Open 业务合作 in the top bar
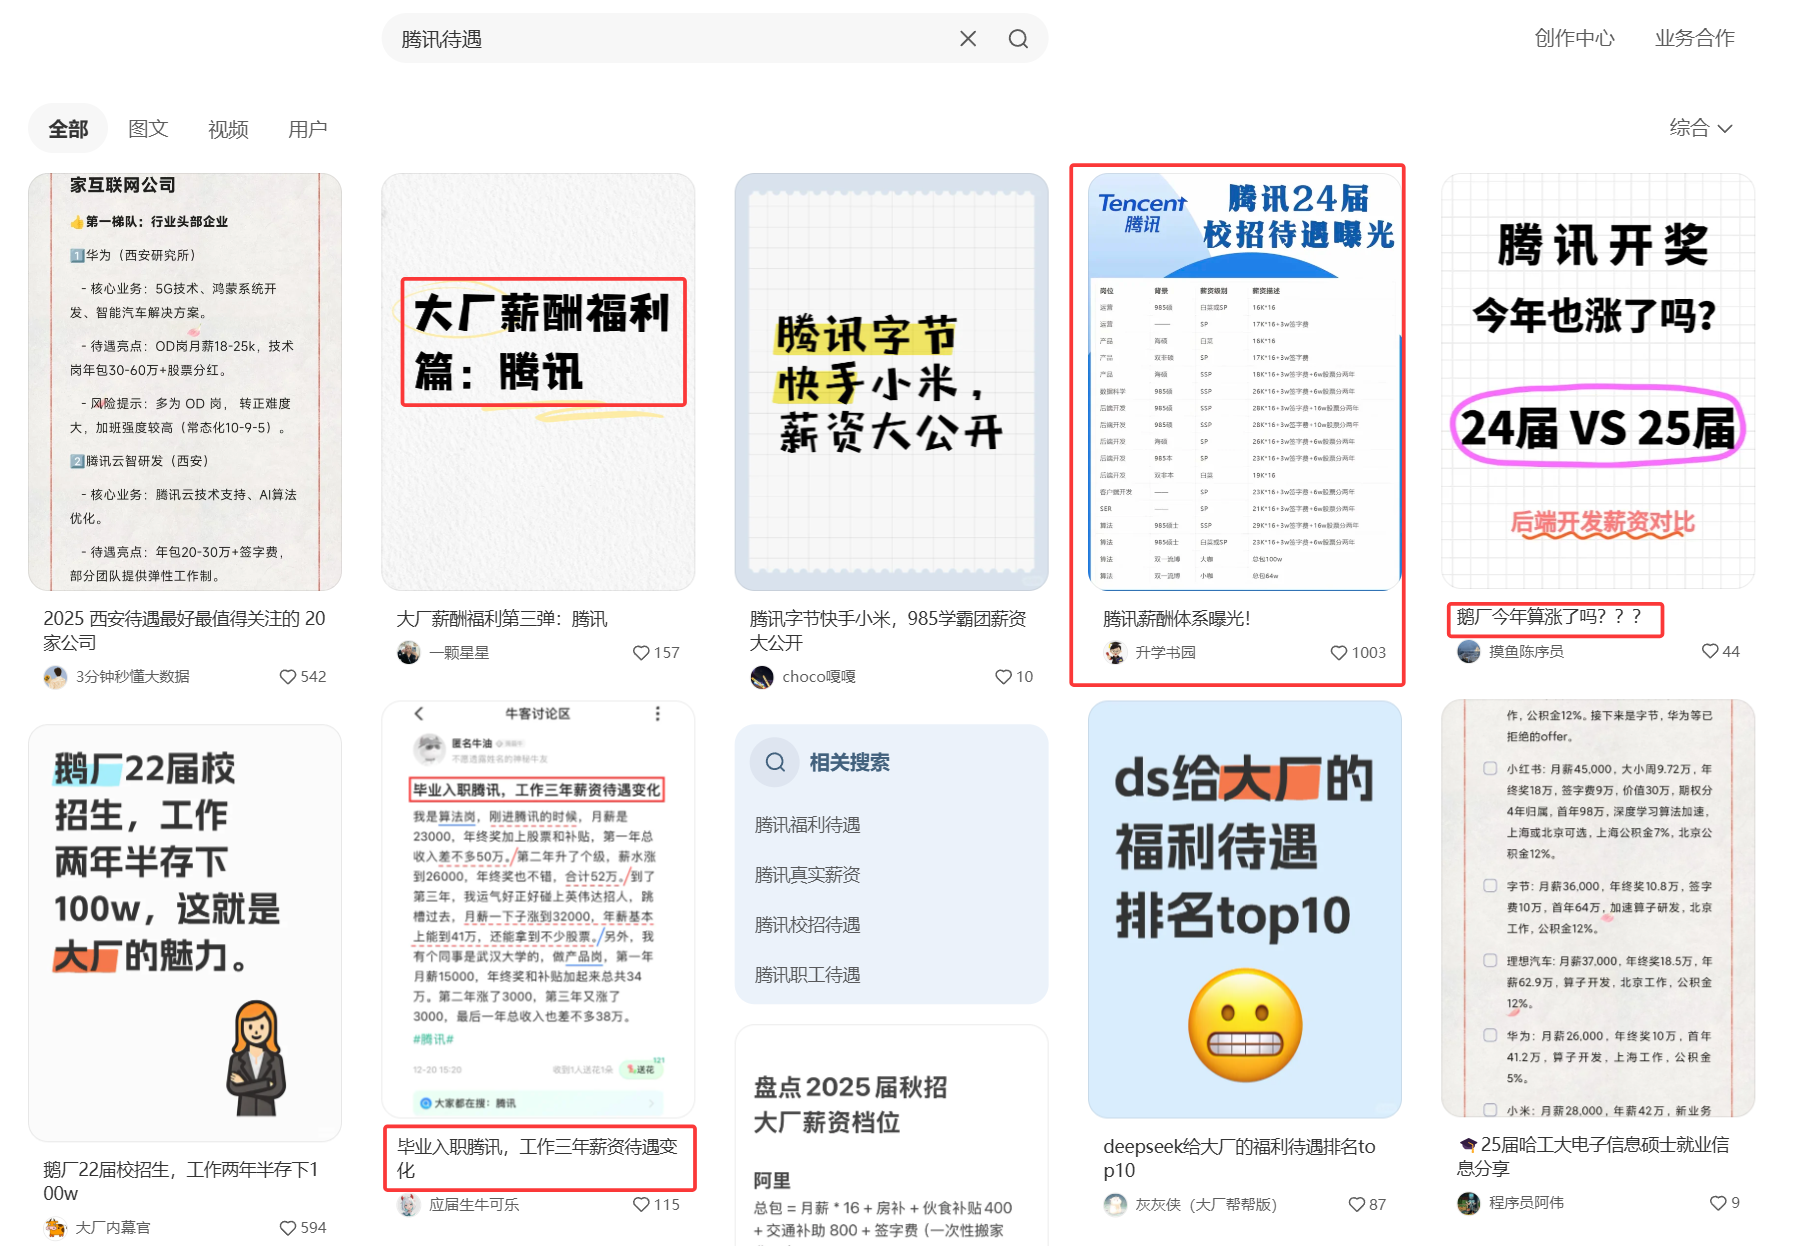The image size is (1809, 1246). [1695, 38]
